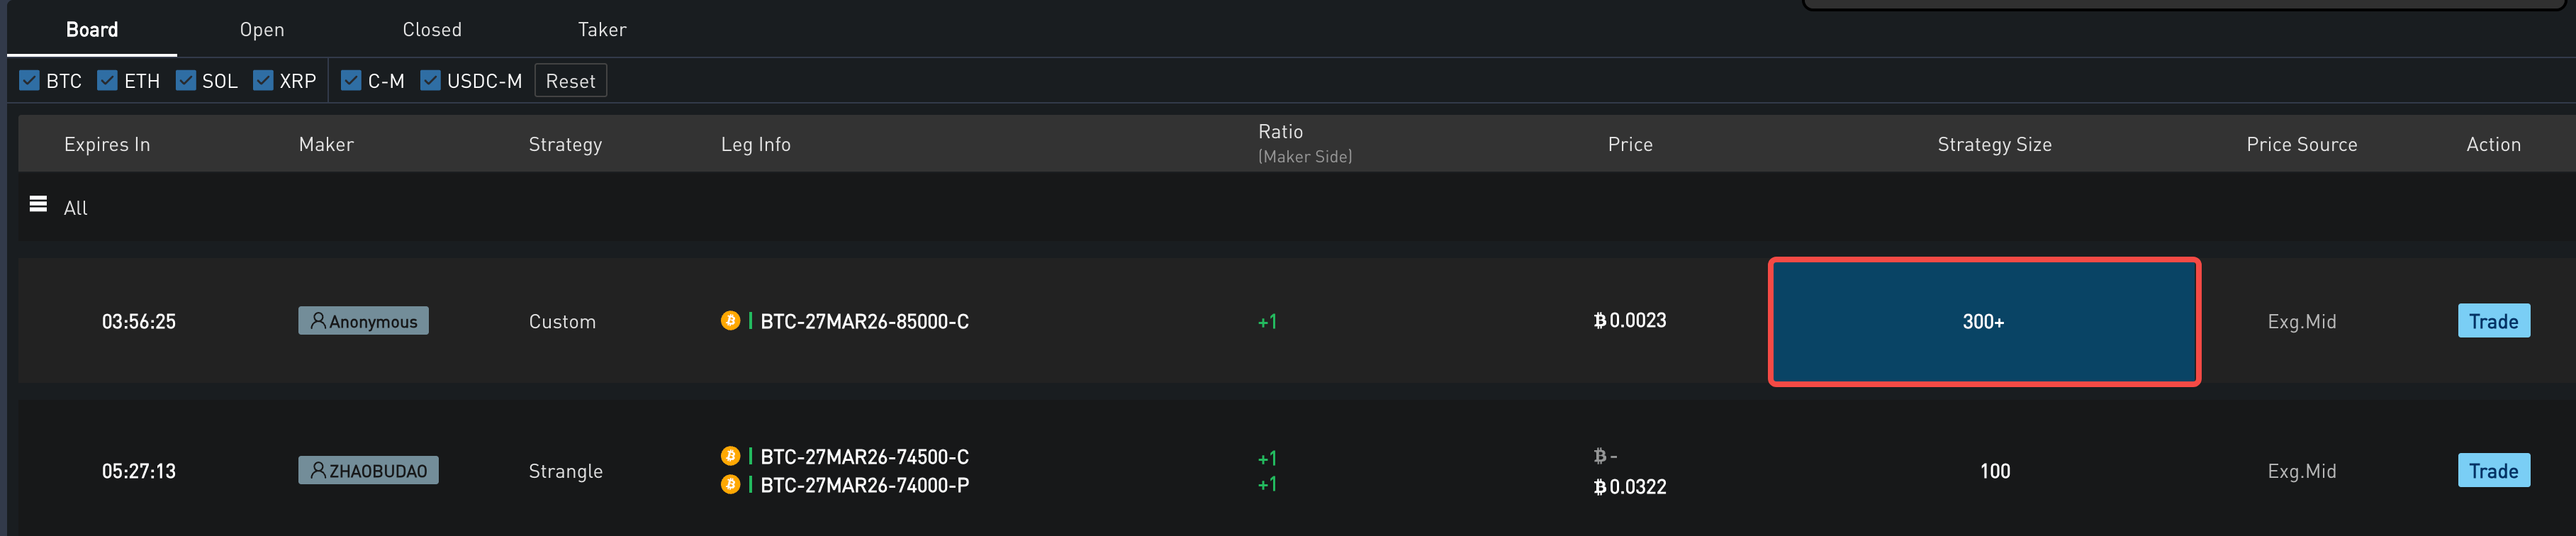Toggle the ETH filter checkbox
This screenshot has height=536, width=2576.
pos(107,81)
